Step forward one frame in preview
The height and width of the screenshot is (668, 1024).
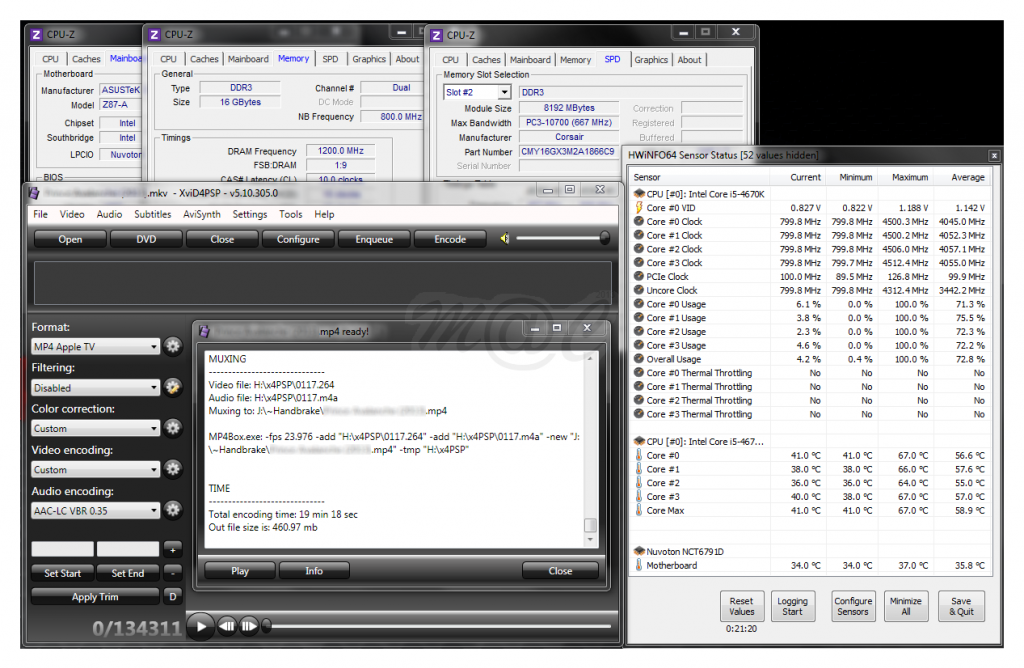click(x=248, y=626)
